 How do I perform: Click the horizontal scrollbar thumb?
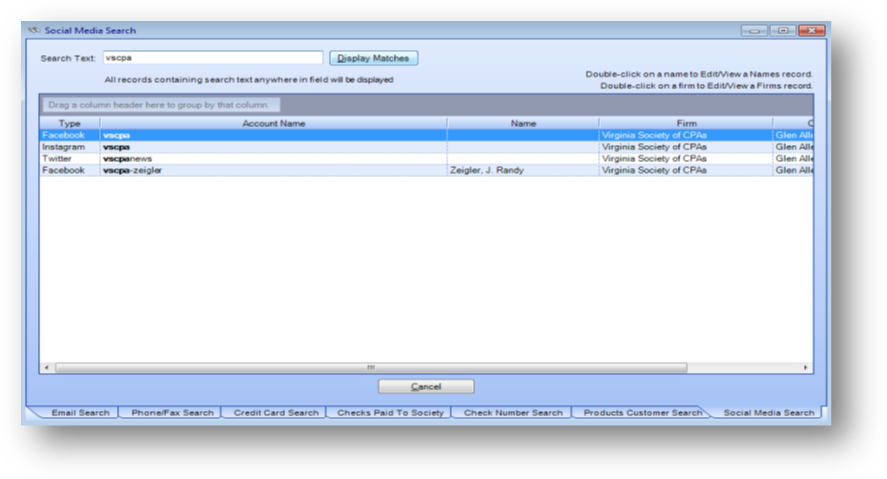pos(371,368)
